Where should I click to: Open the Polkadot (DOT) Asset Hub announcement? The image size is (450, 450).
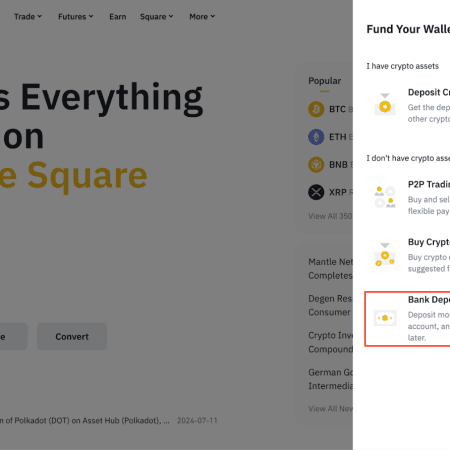point(85,421)
